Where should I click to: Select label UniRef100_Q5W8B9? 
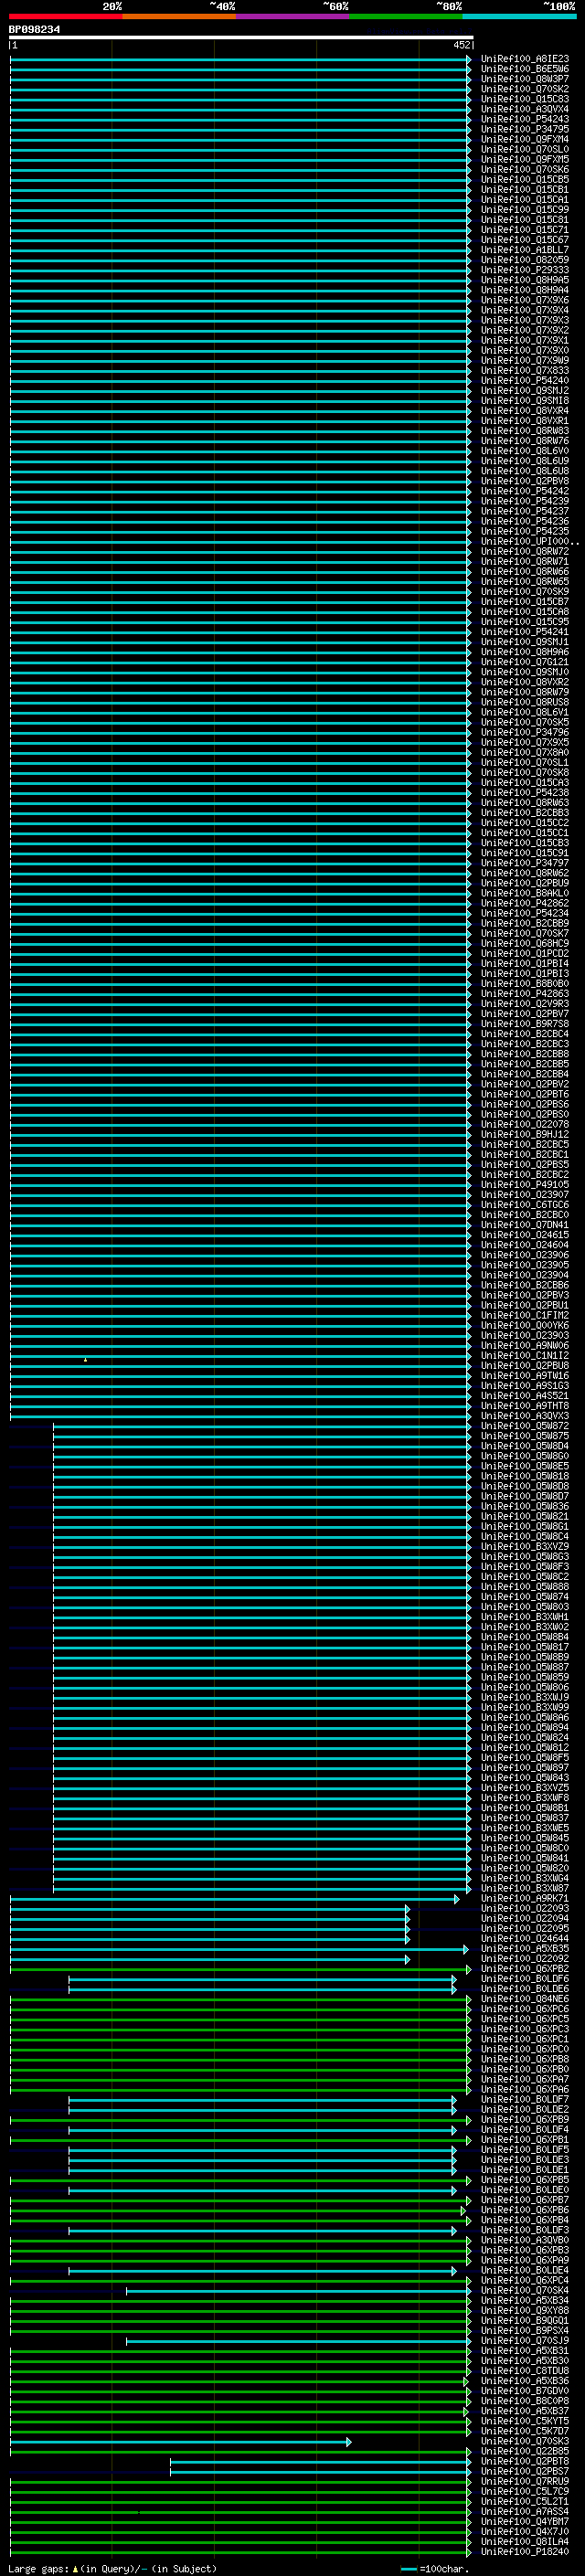525,1657
